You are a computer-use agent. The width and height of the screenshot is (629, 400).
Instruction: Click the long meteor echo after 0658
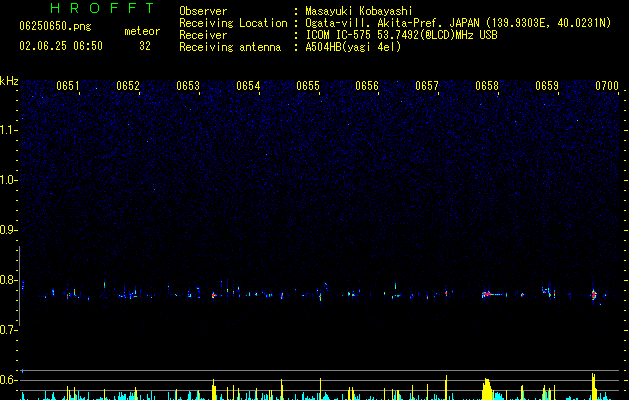494,294
